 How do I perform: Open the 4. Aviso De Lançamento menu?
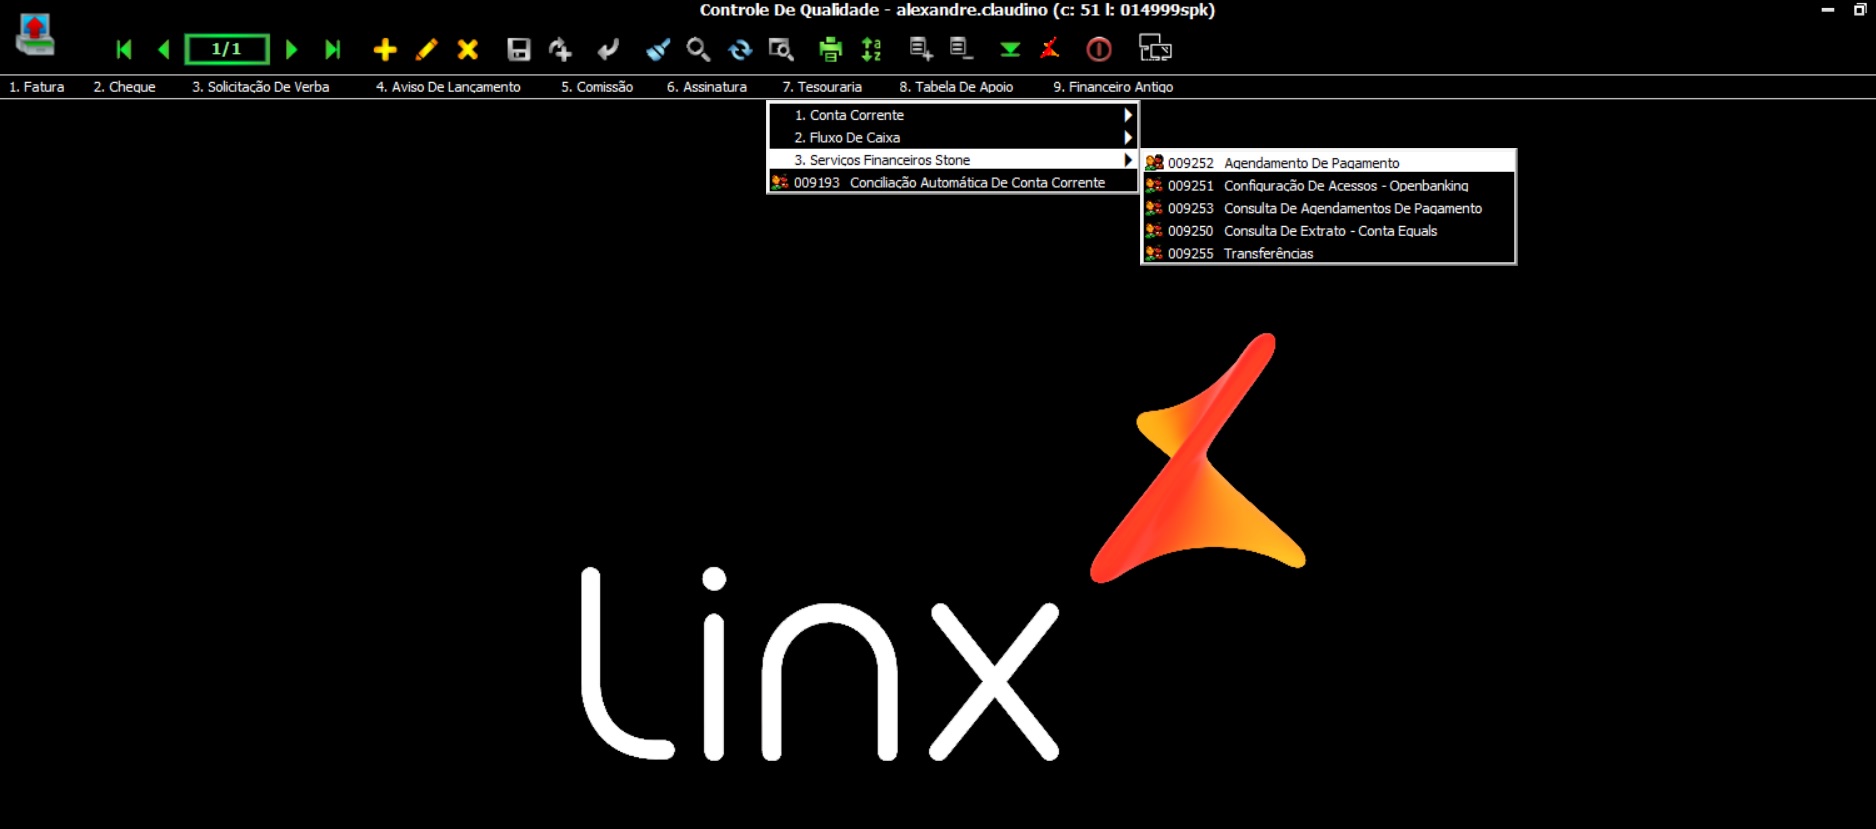point(448,87)
